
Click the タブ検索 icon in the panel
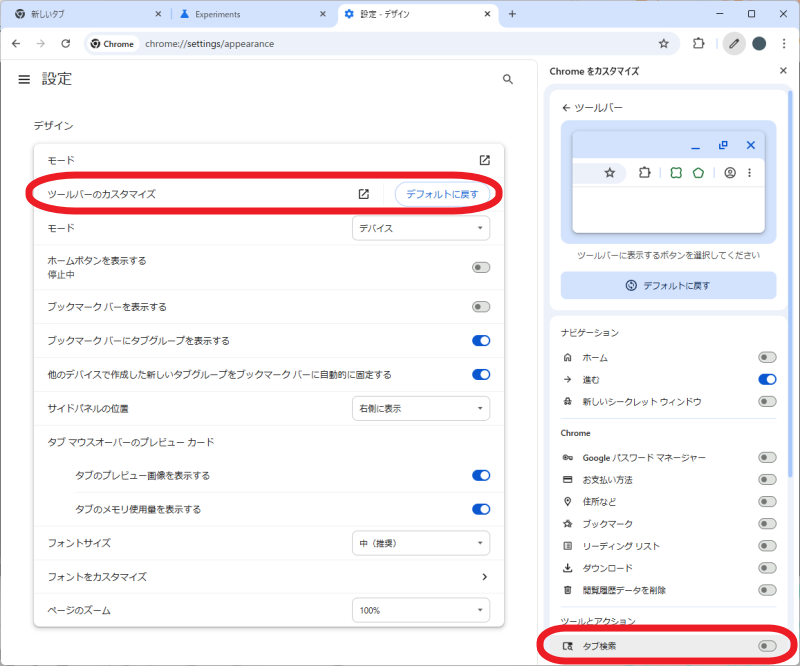pyautogui.click(x=567, y=646)
